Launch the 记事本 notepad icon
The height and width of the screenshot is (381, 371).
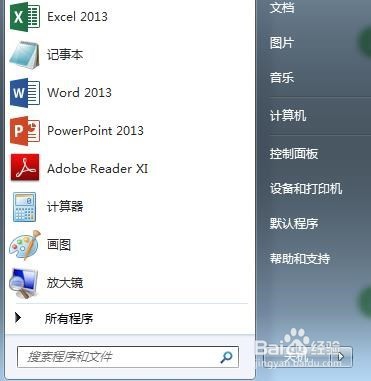click(x=25, y=55)
